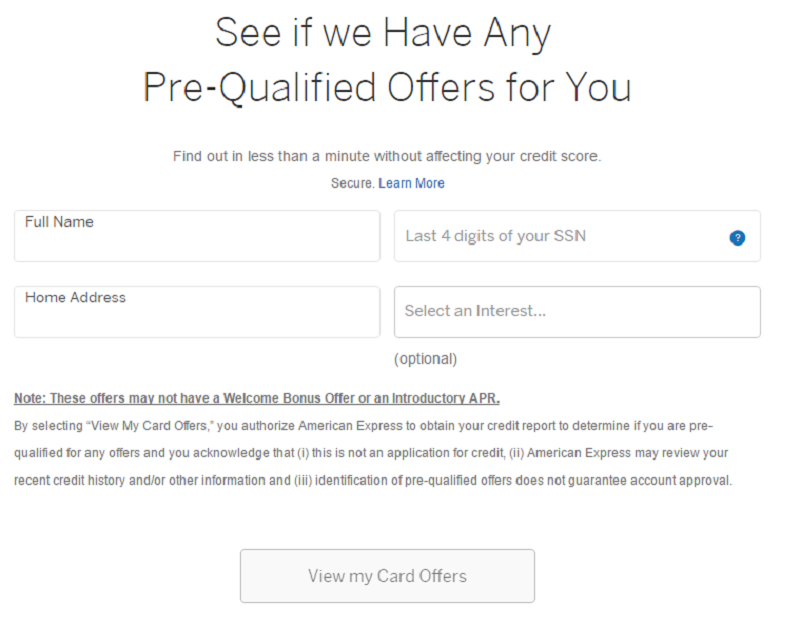Viewport: 800px width, 625px height.
Task: Focus the Full Name input field
Action: 197,244
